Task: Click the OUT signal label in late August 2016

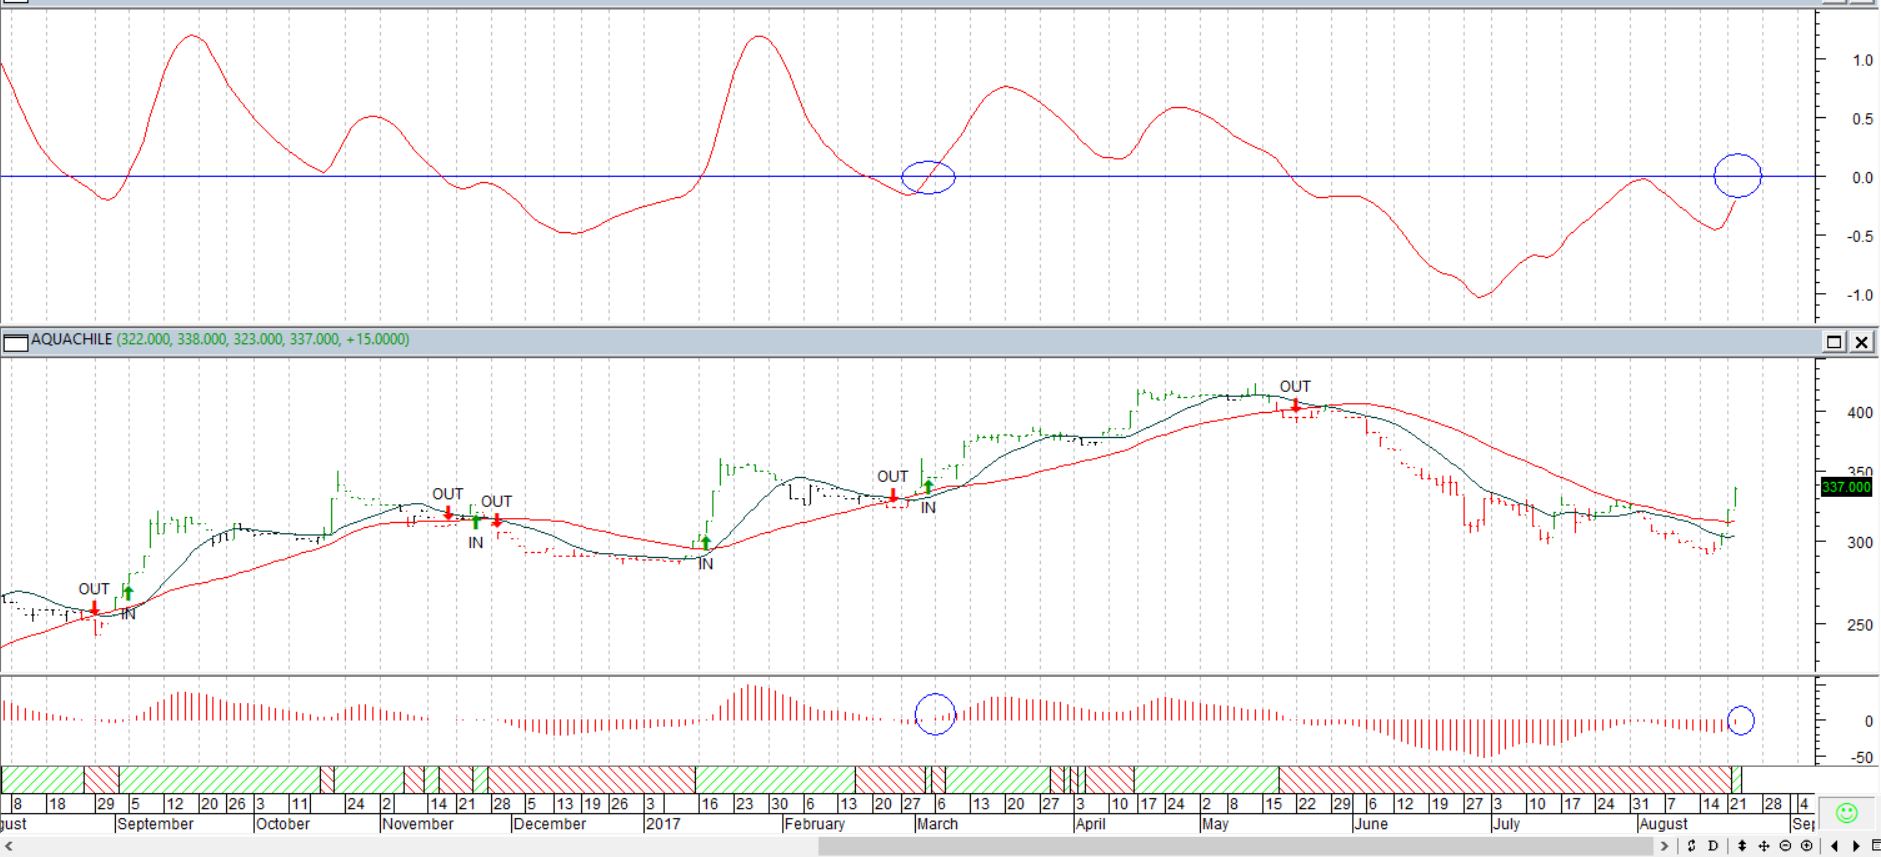Action: pos(94,589)
